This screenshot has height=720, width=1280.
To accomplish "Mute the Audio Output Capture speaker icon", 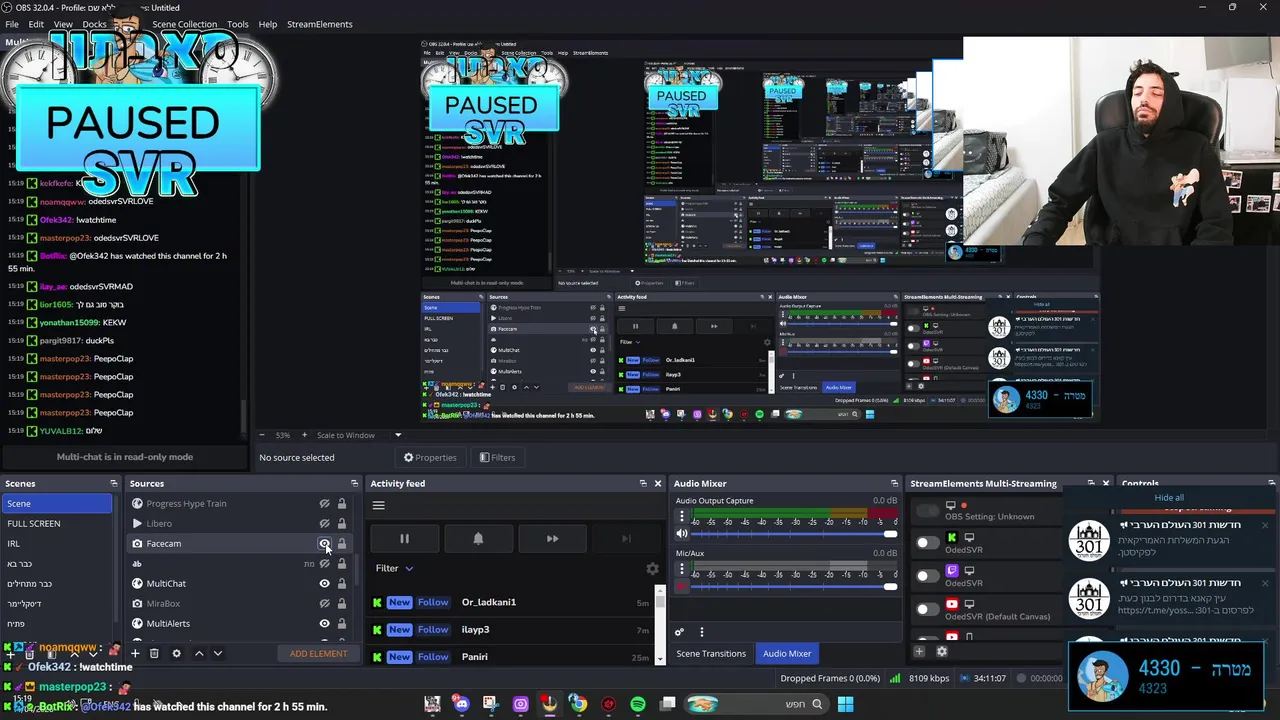I will [x=682, y=534].
